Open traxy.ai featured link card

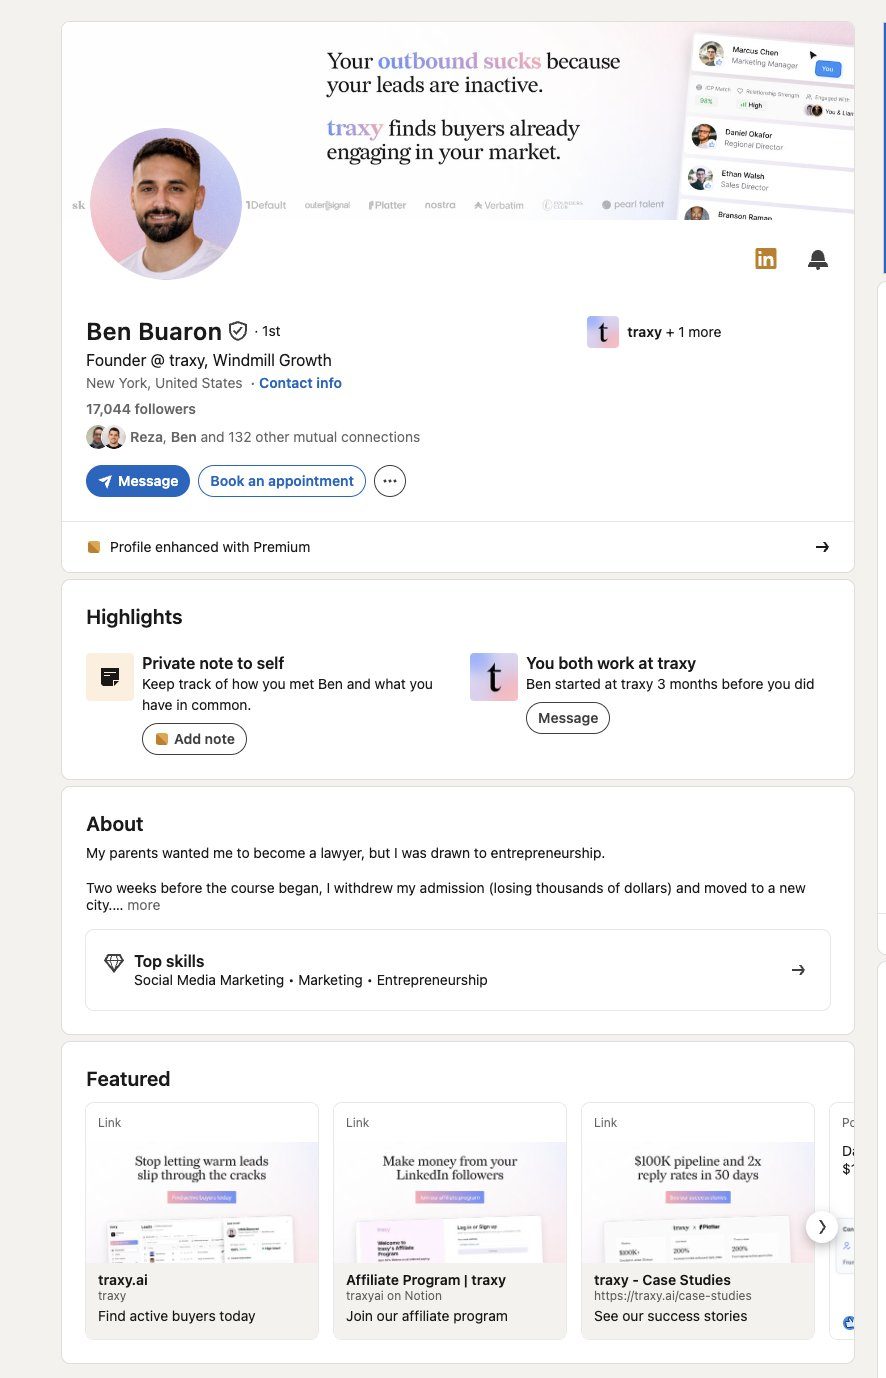point(202,1221)
